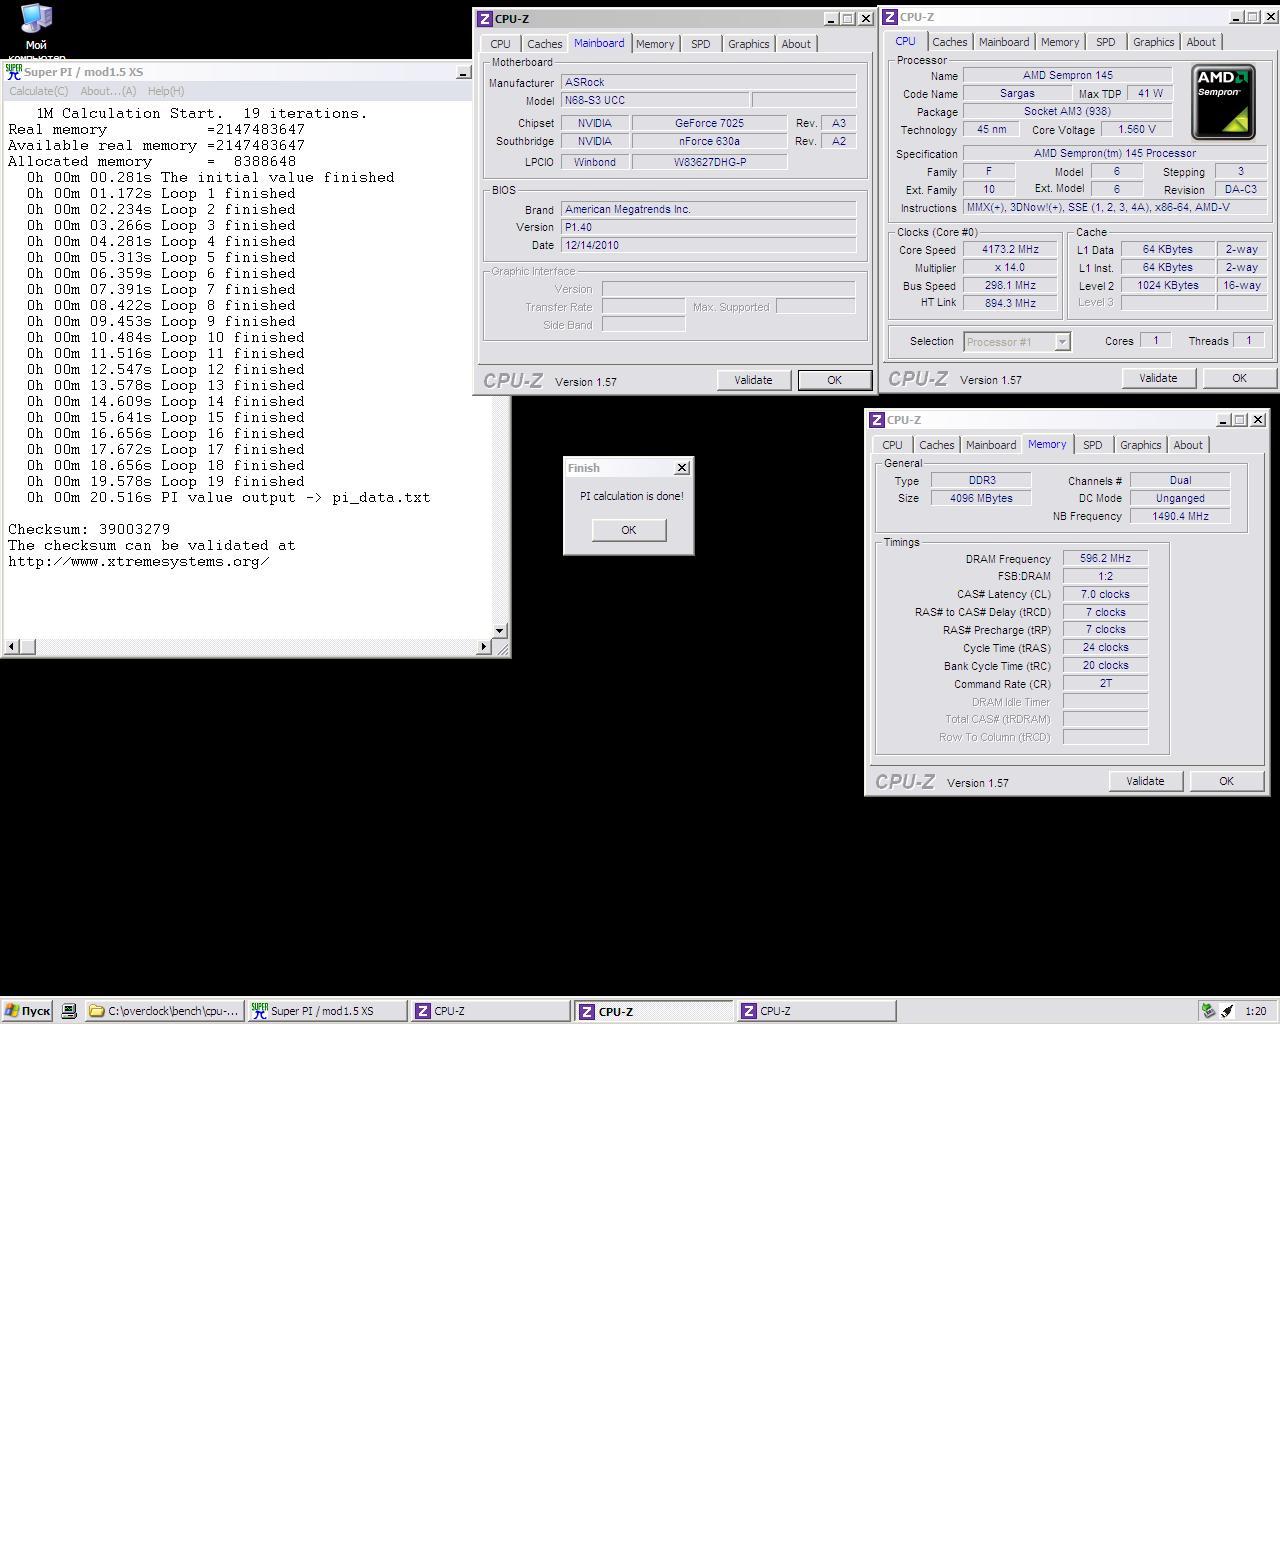1280x1548 pixels.
Task: Open the Caches tab in the Memory window
Action: 937,445
